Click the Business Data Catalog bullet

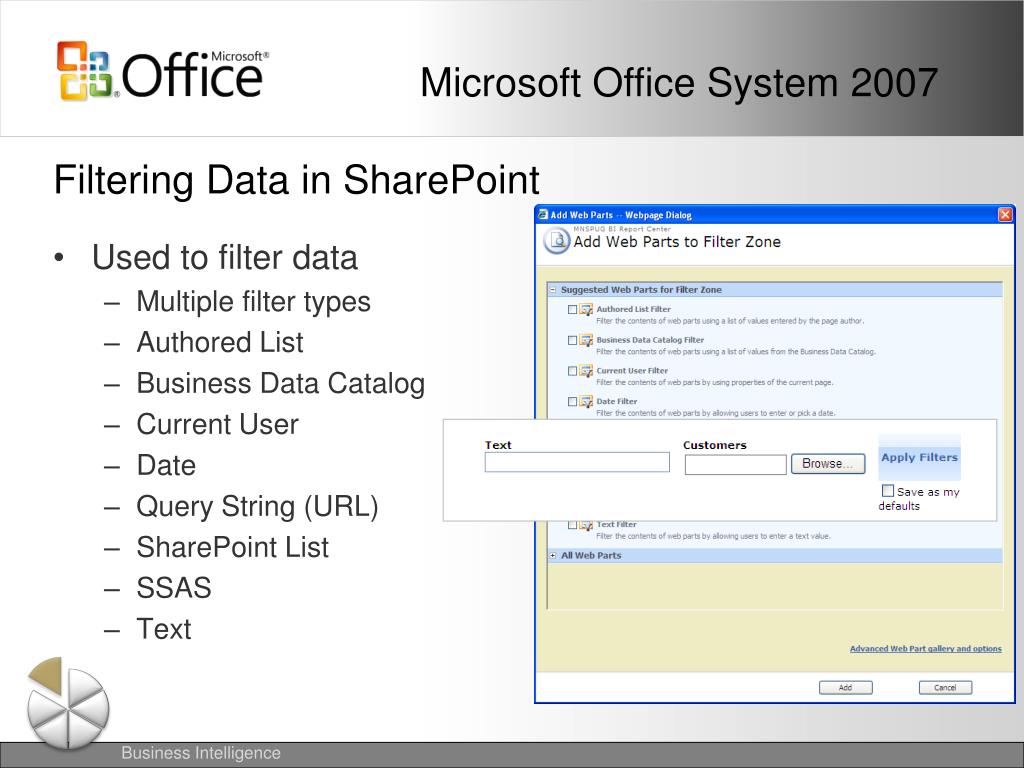(281, 383)
